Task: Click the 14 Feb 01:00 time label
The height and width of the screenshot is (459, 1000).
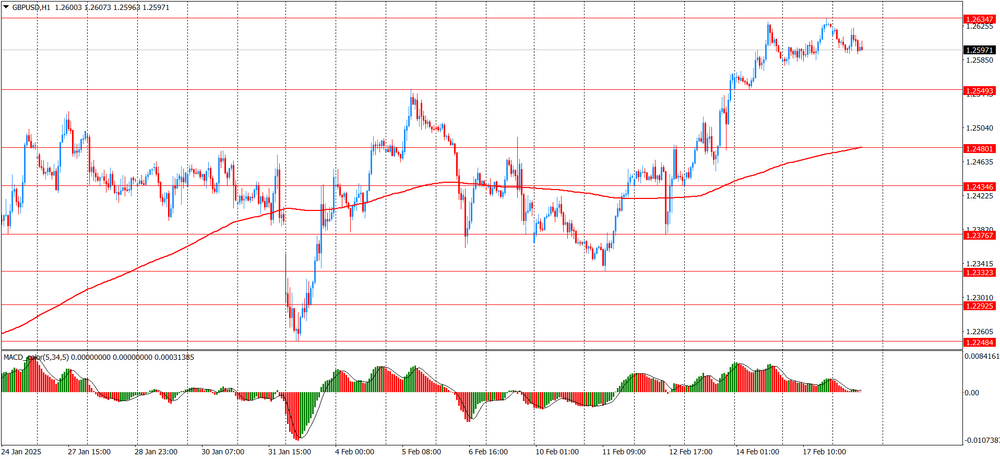Action: [x=758, y=452]
